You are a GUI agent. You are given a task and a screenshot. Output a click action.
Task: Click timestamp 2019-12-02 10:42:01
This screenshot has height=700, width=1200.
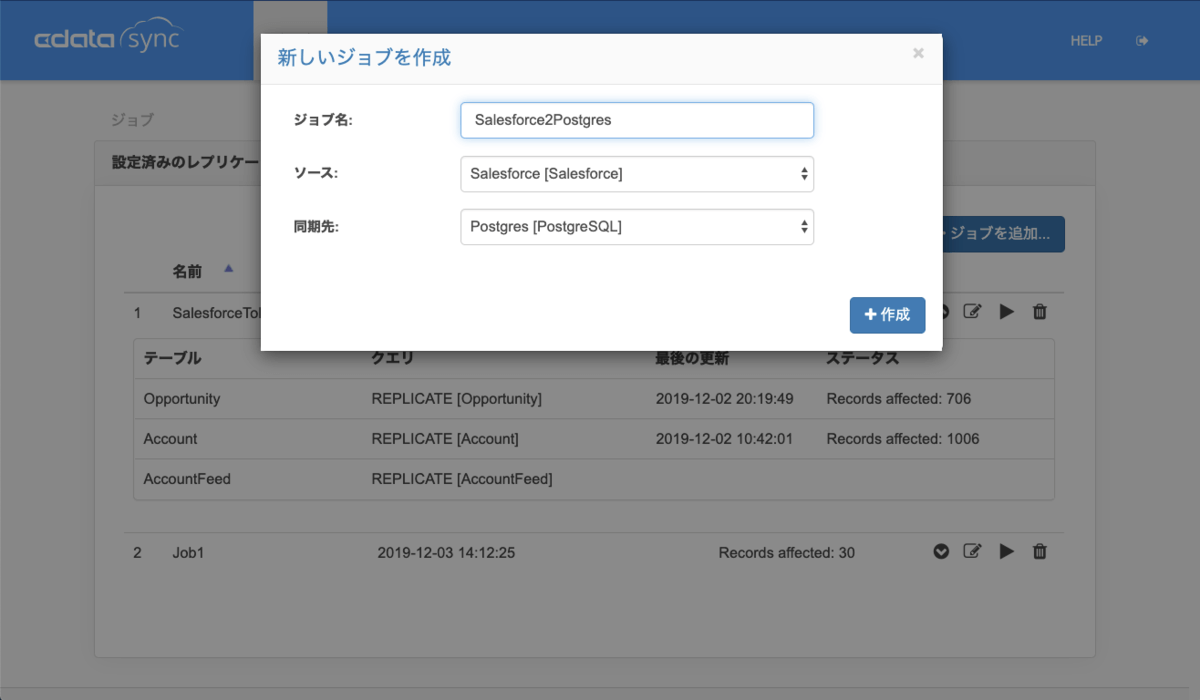[725, 439]
